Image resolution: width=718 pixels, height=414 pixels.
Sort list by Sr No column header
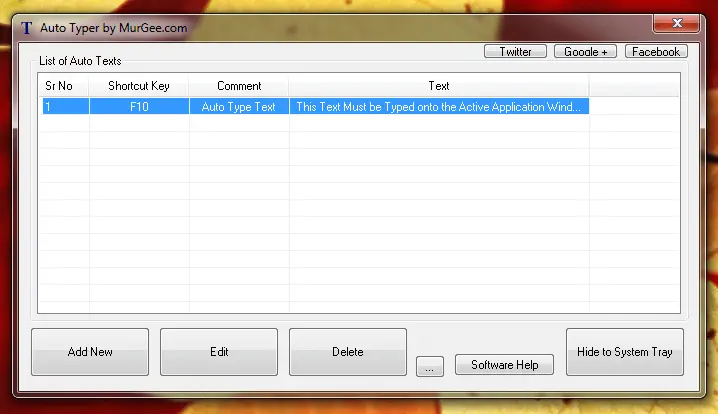coord(59,86)
